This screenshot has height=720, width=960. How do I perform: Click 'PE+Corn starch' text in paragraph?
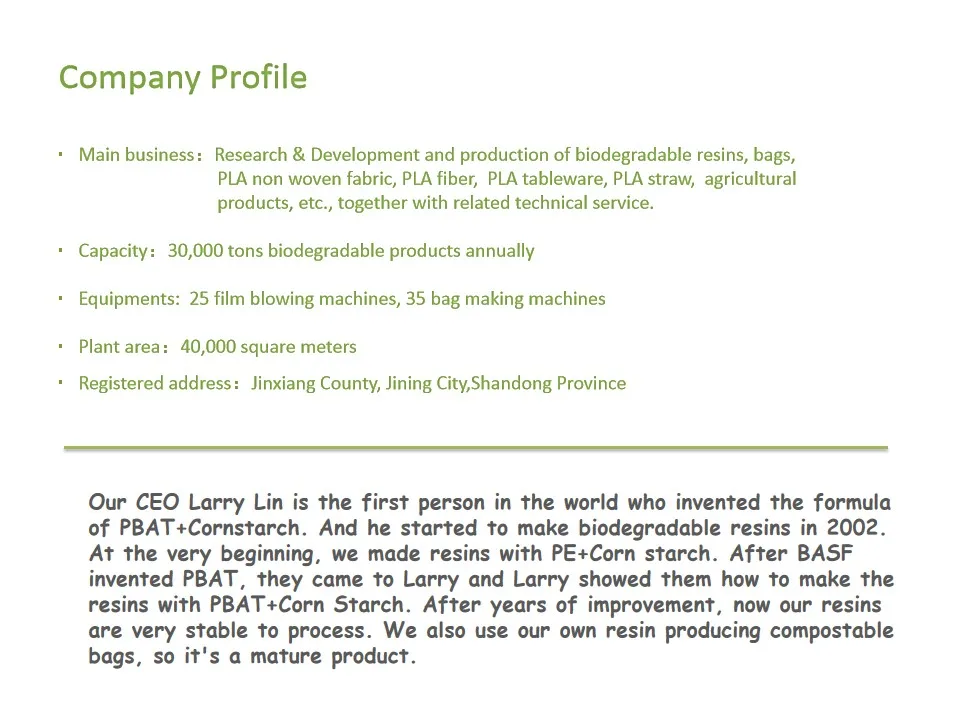(630, 553)
